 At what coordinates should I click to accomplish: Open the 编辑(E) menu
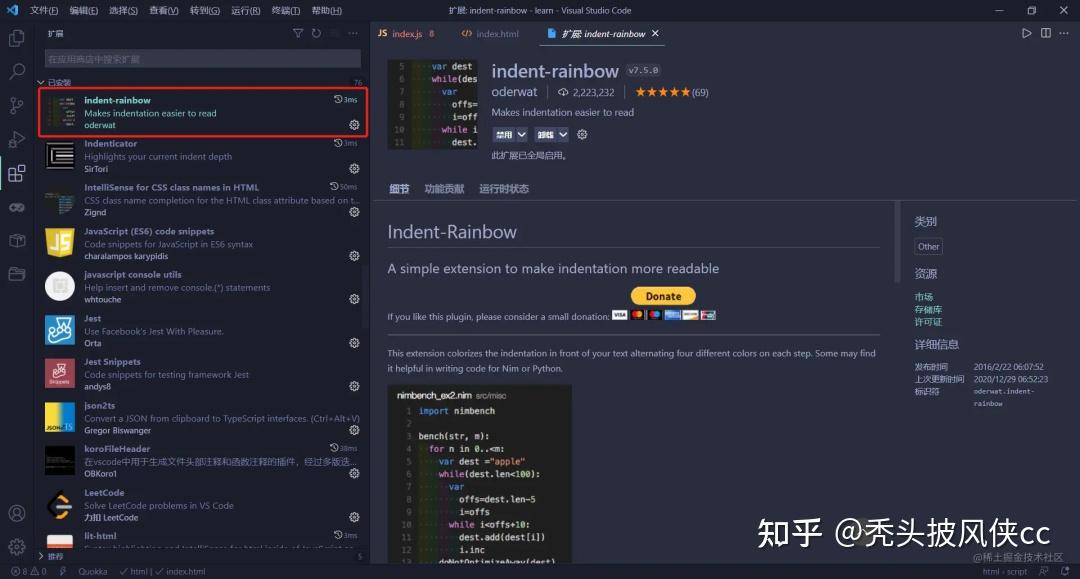pyautogui.click(x=83, y=10)
